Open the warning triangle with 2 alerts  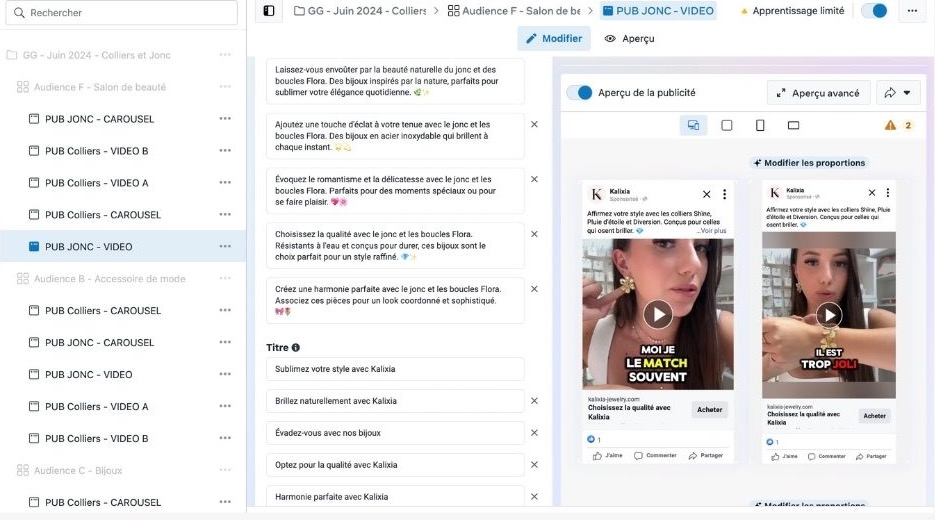[x=899, y=125]
